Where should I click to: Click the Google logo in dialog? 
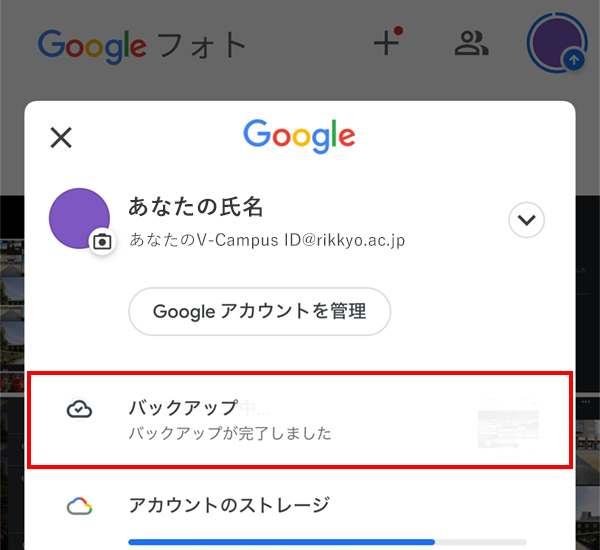299,136
